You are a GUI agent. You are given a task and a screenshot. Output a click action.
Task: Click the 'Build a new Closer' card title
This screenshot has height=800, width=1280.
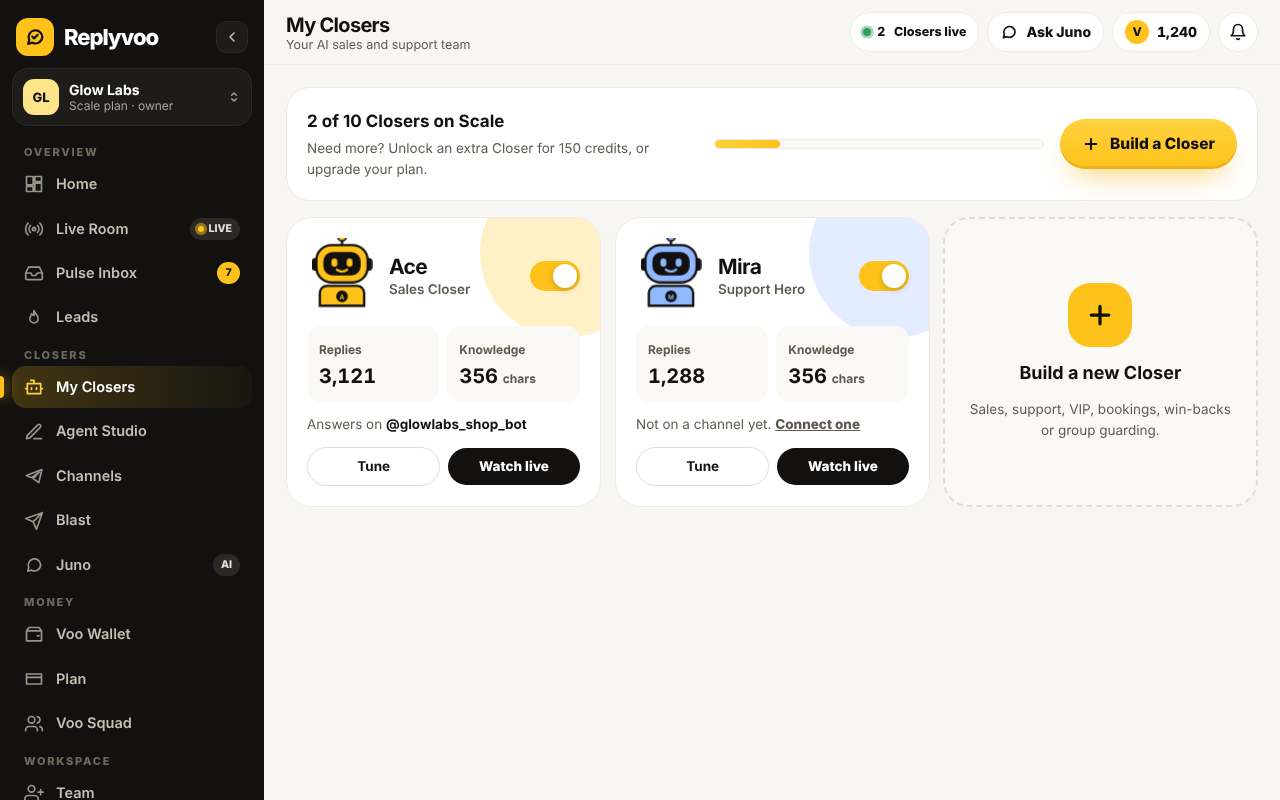(1100, 373)
